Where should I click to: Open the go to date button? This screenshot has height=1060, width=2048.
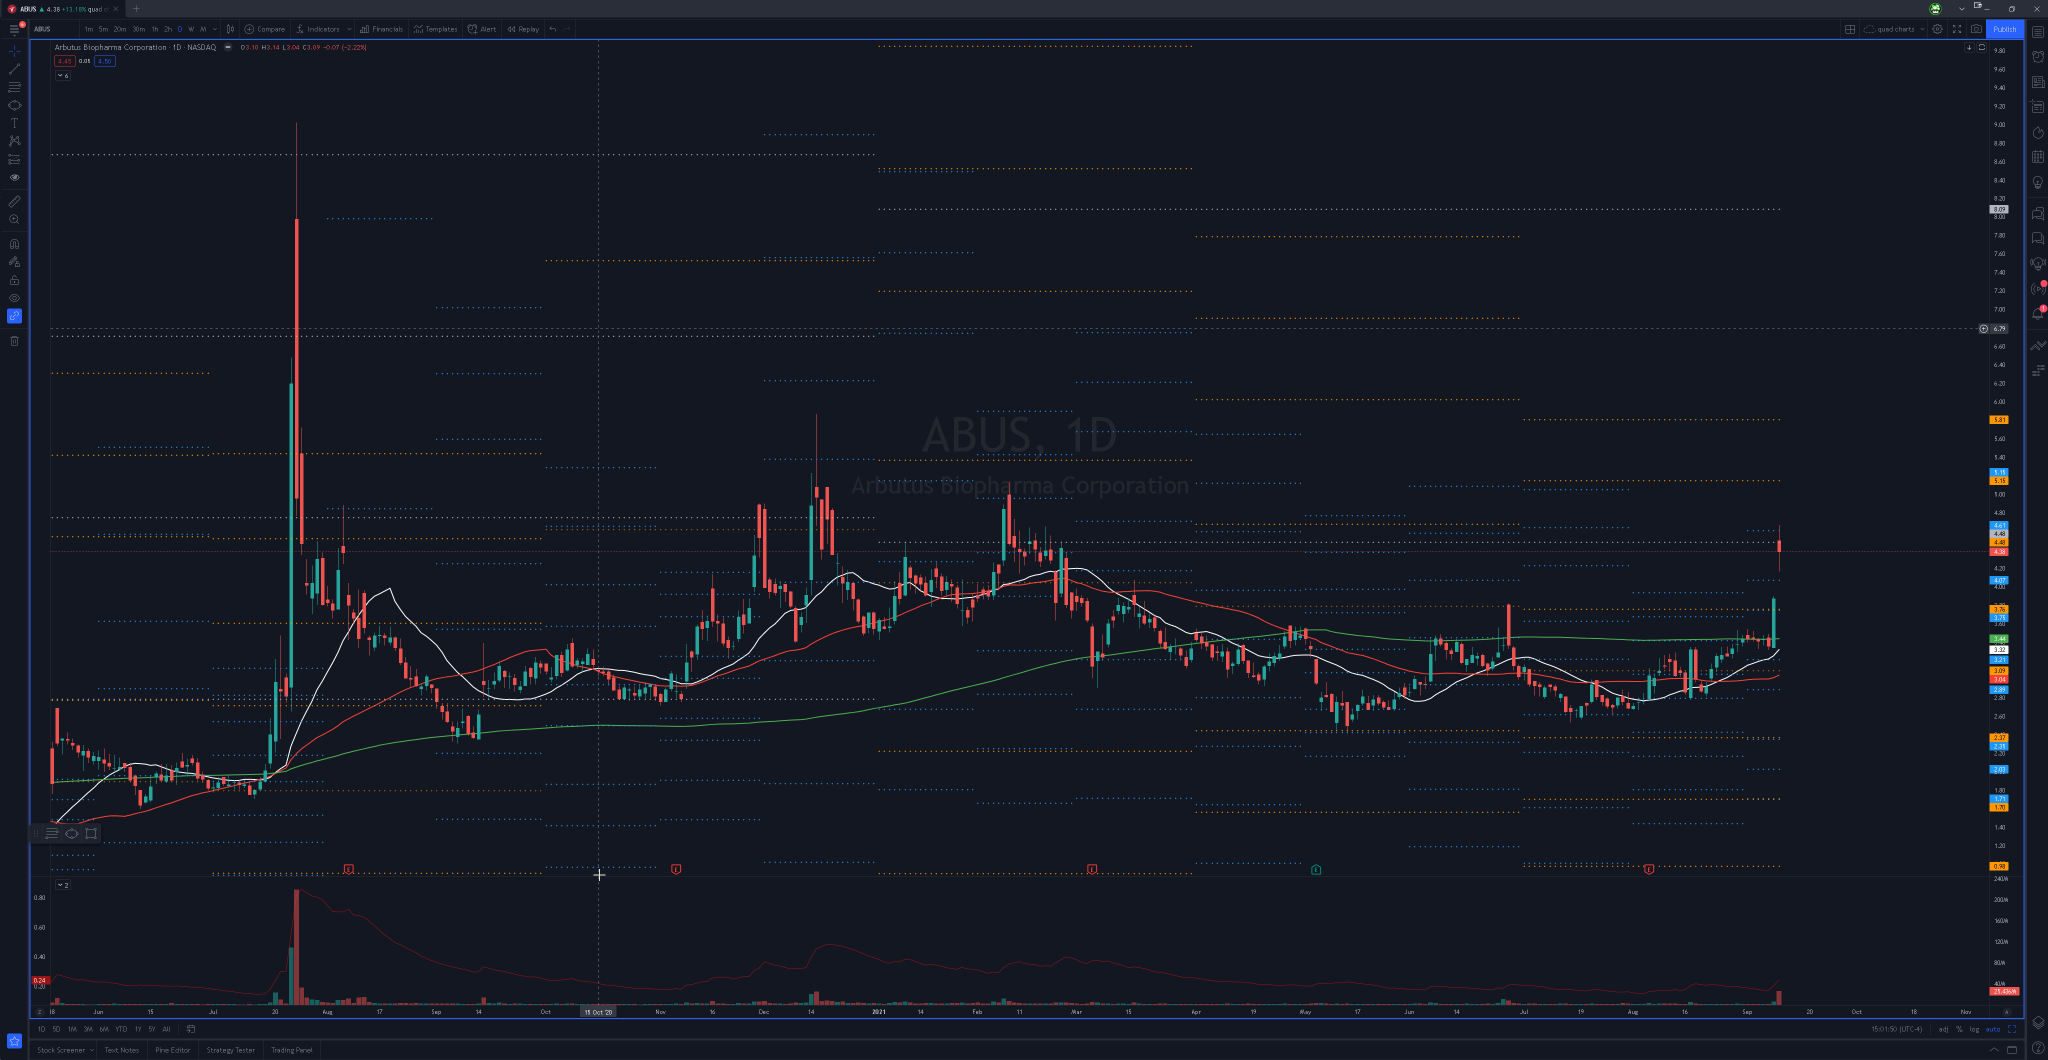pos(190,1029)
